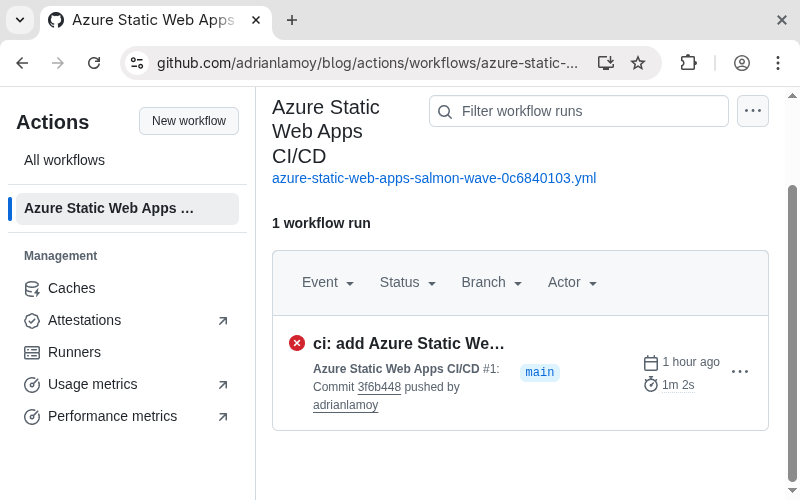
Task: Click the red failed-run status icon
Action: [x=297, y=343]
